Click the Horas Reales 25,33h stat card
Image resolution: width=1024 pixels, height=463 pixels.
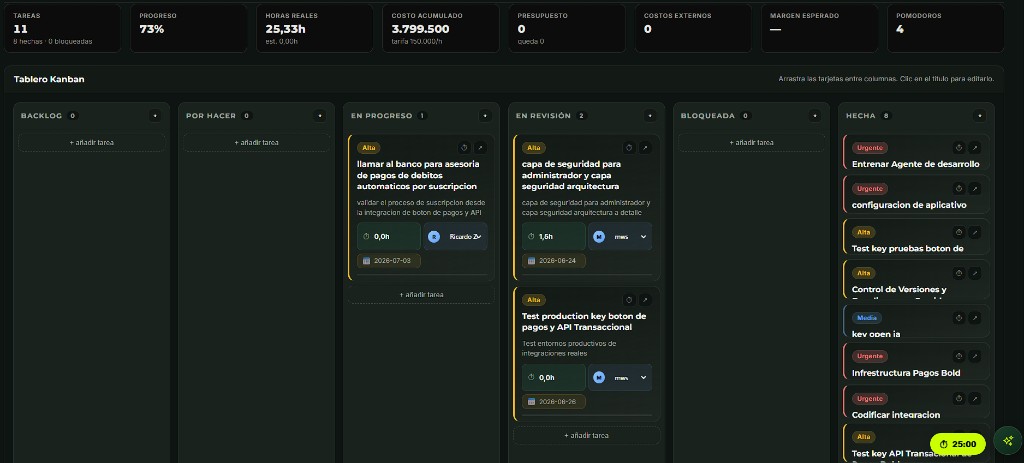(x=315, y=28)
